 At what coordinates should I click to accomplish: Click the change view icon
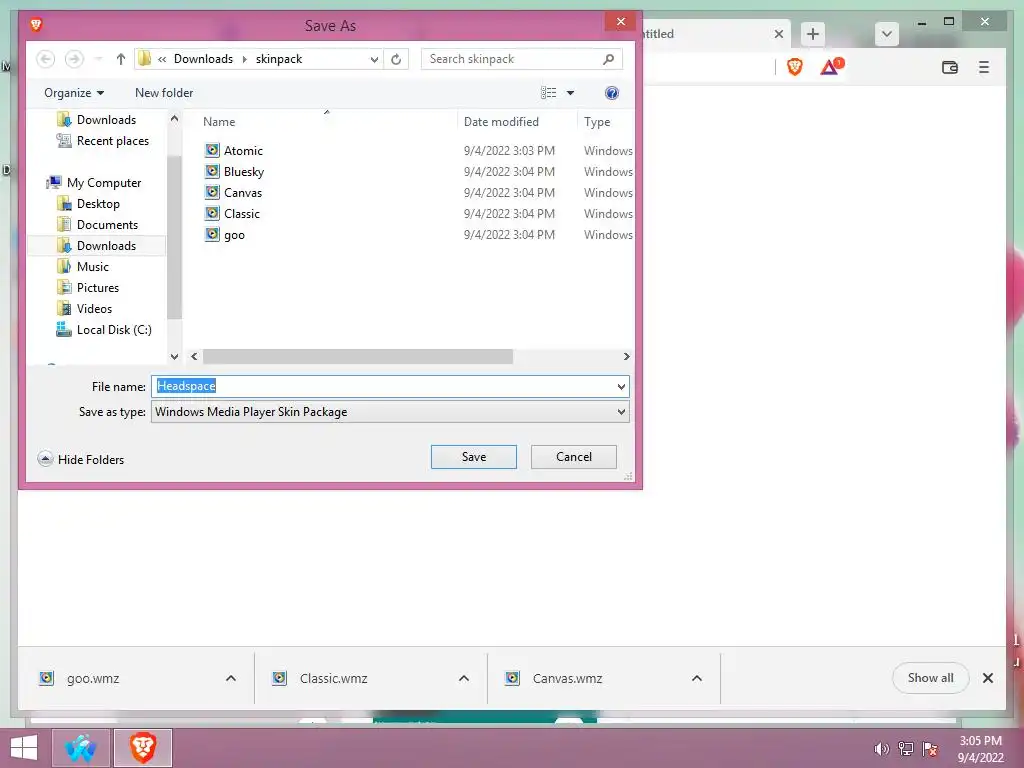coord(549,93)
